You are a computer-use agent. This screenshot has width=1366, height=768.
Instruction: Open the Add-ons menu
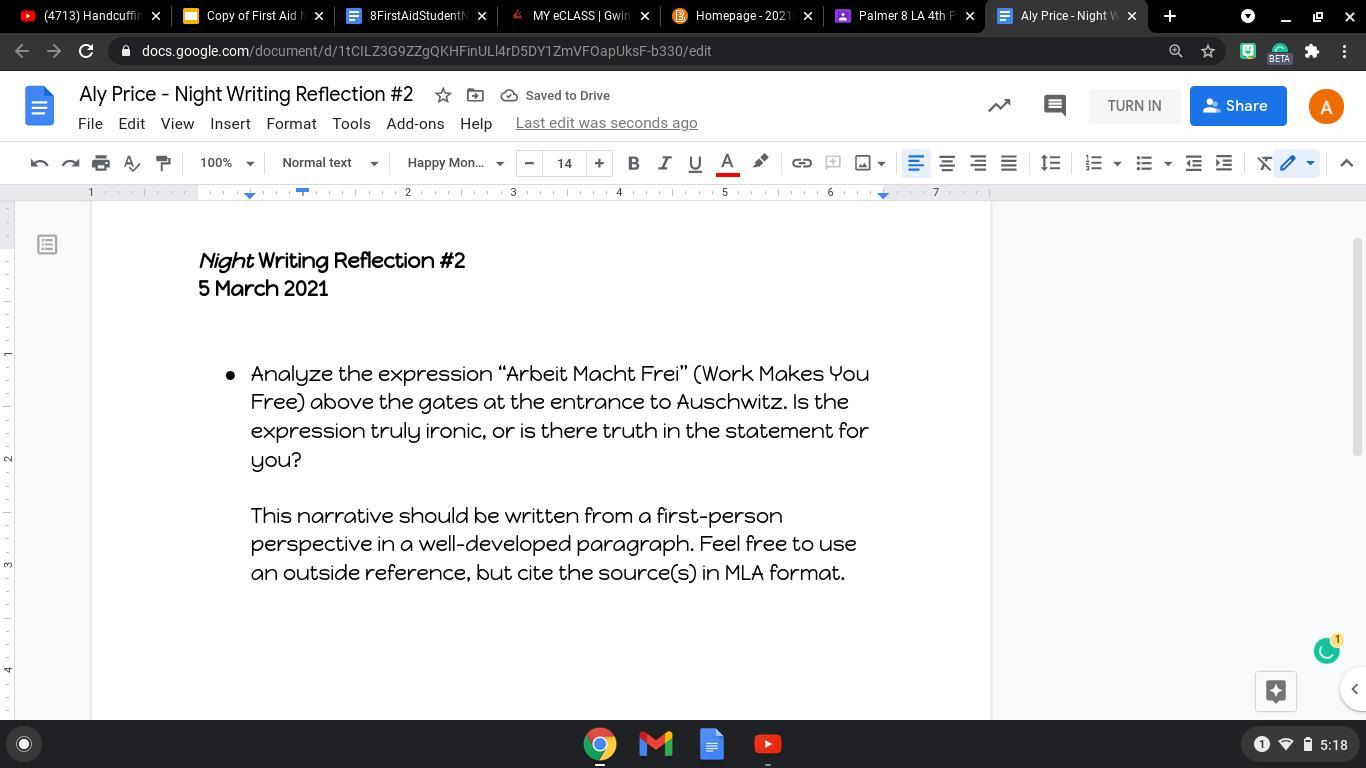pos(415,124)
